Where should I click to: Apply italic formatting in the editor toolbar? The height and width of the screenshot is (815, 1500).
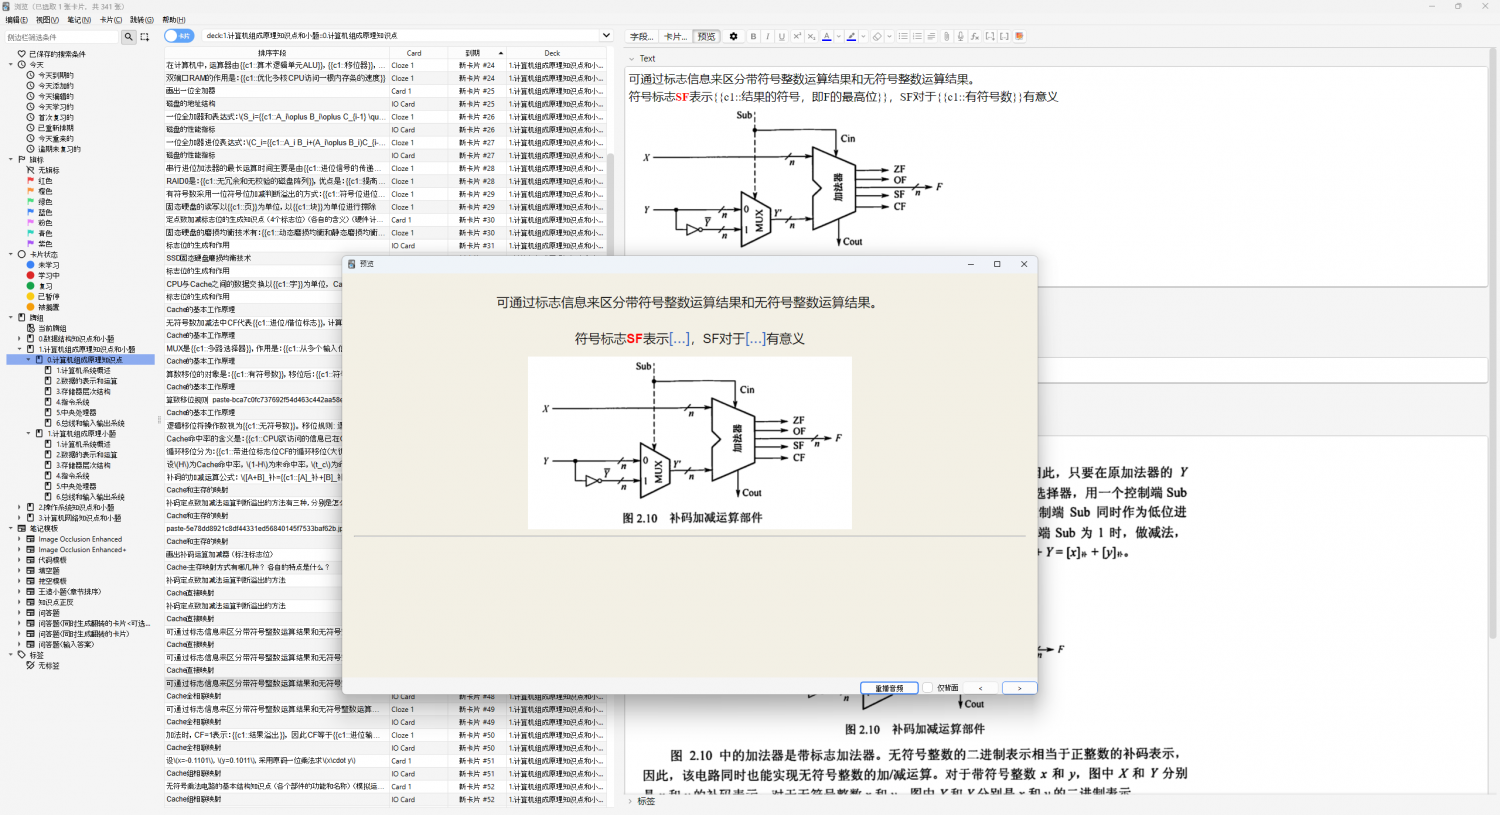[767, 37]
